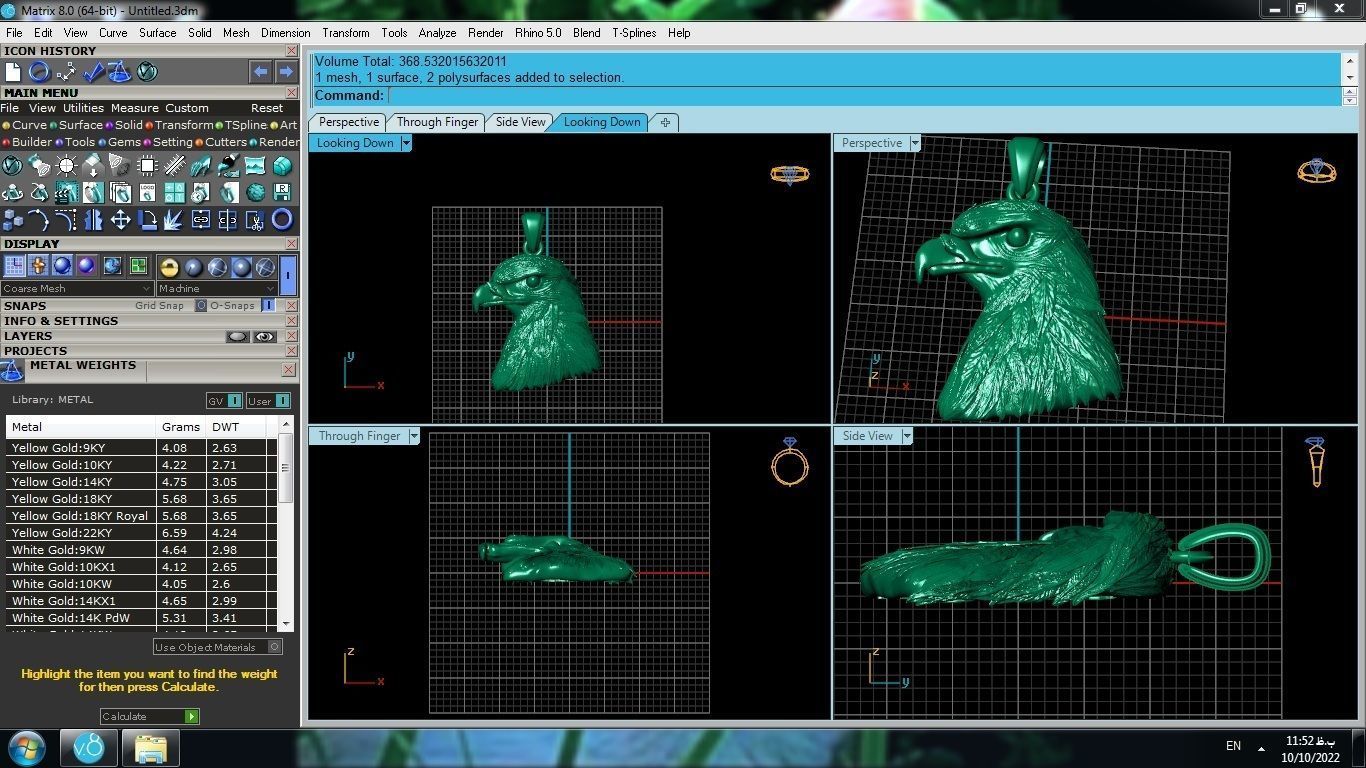The height and width of the screenshot is (768, 1366).
Task: Click the three blue cubes icon
Action: (x=13, y=219)
